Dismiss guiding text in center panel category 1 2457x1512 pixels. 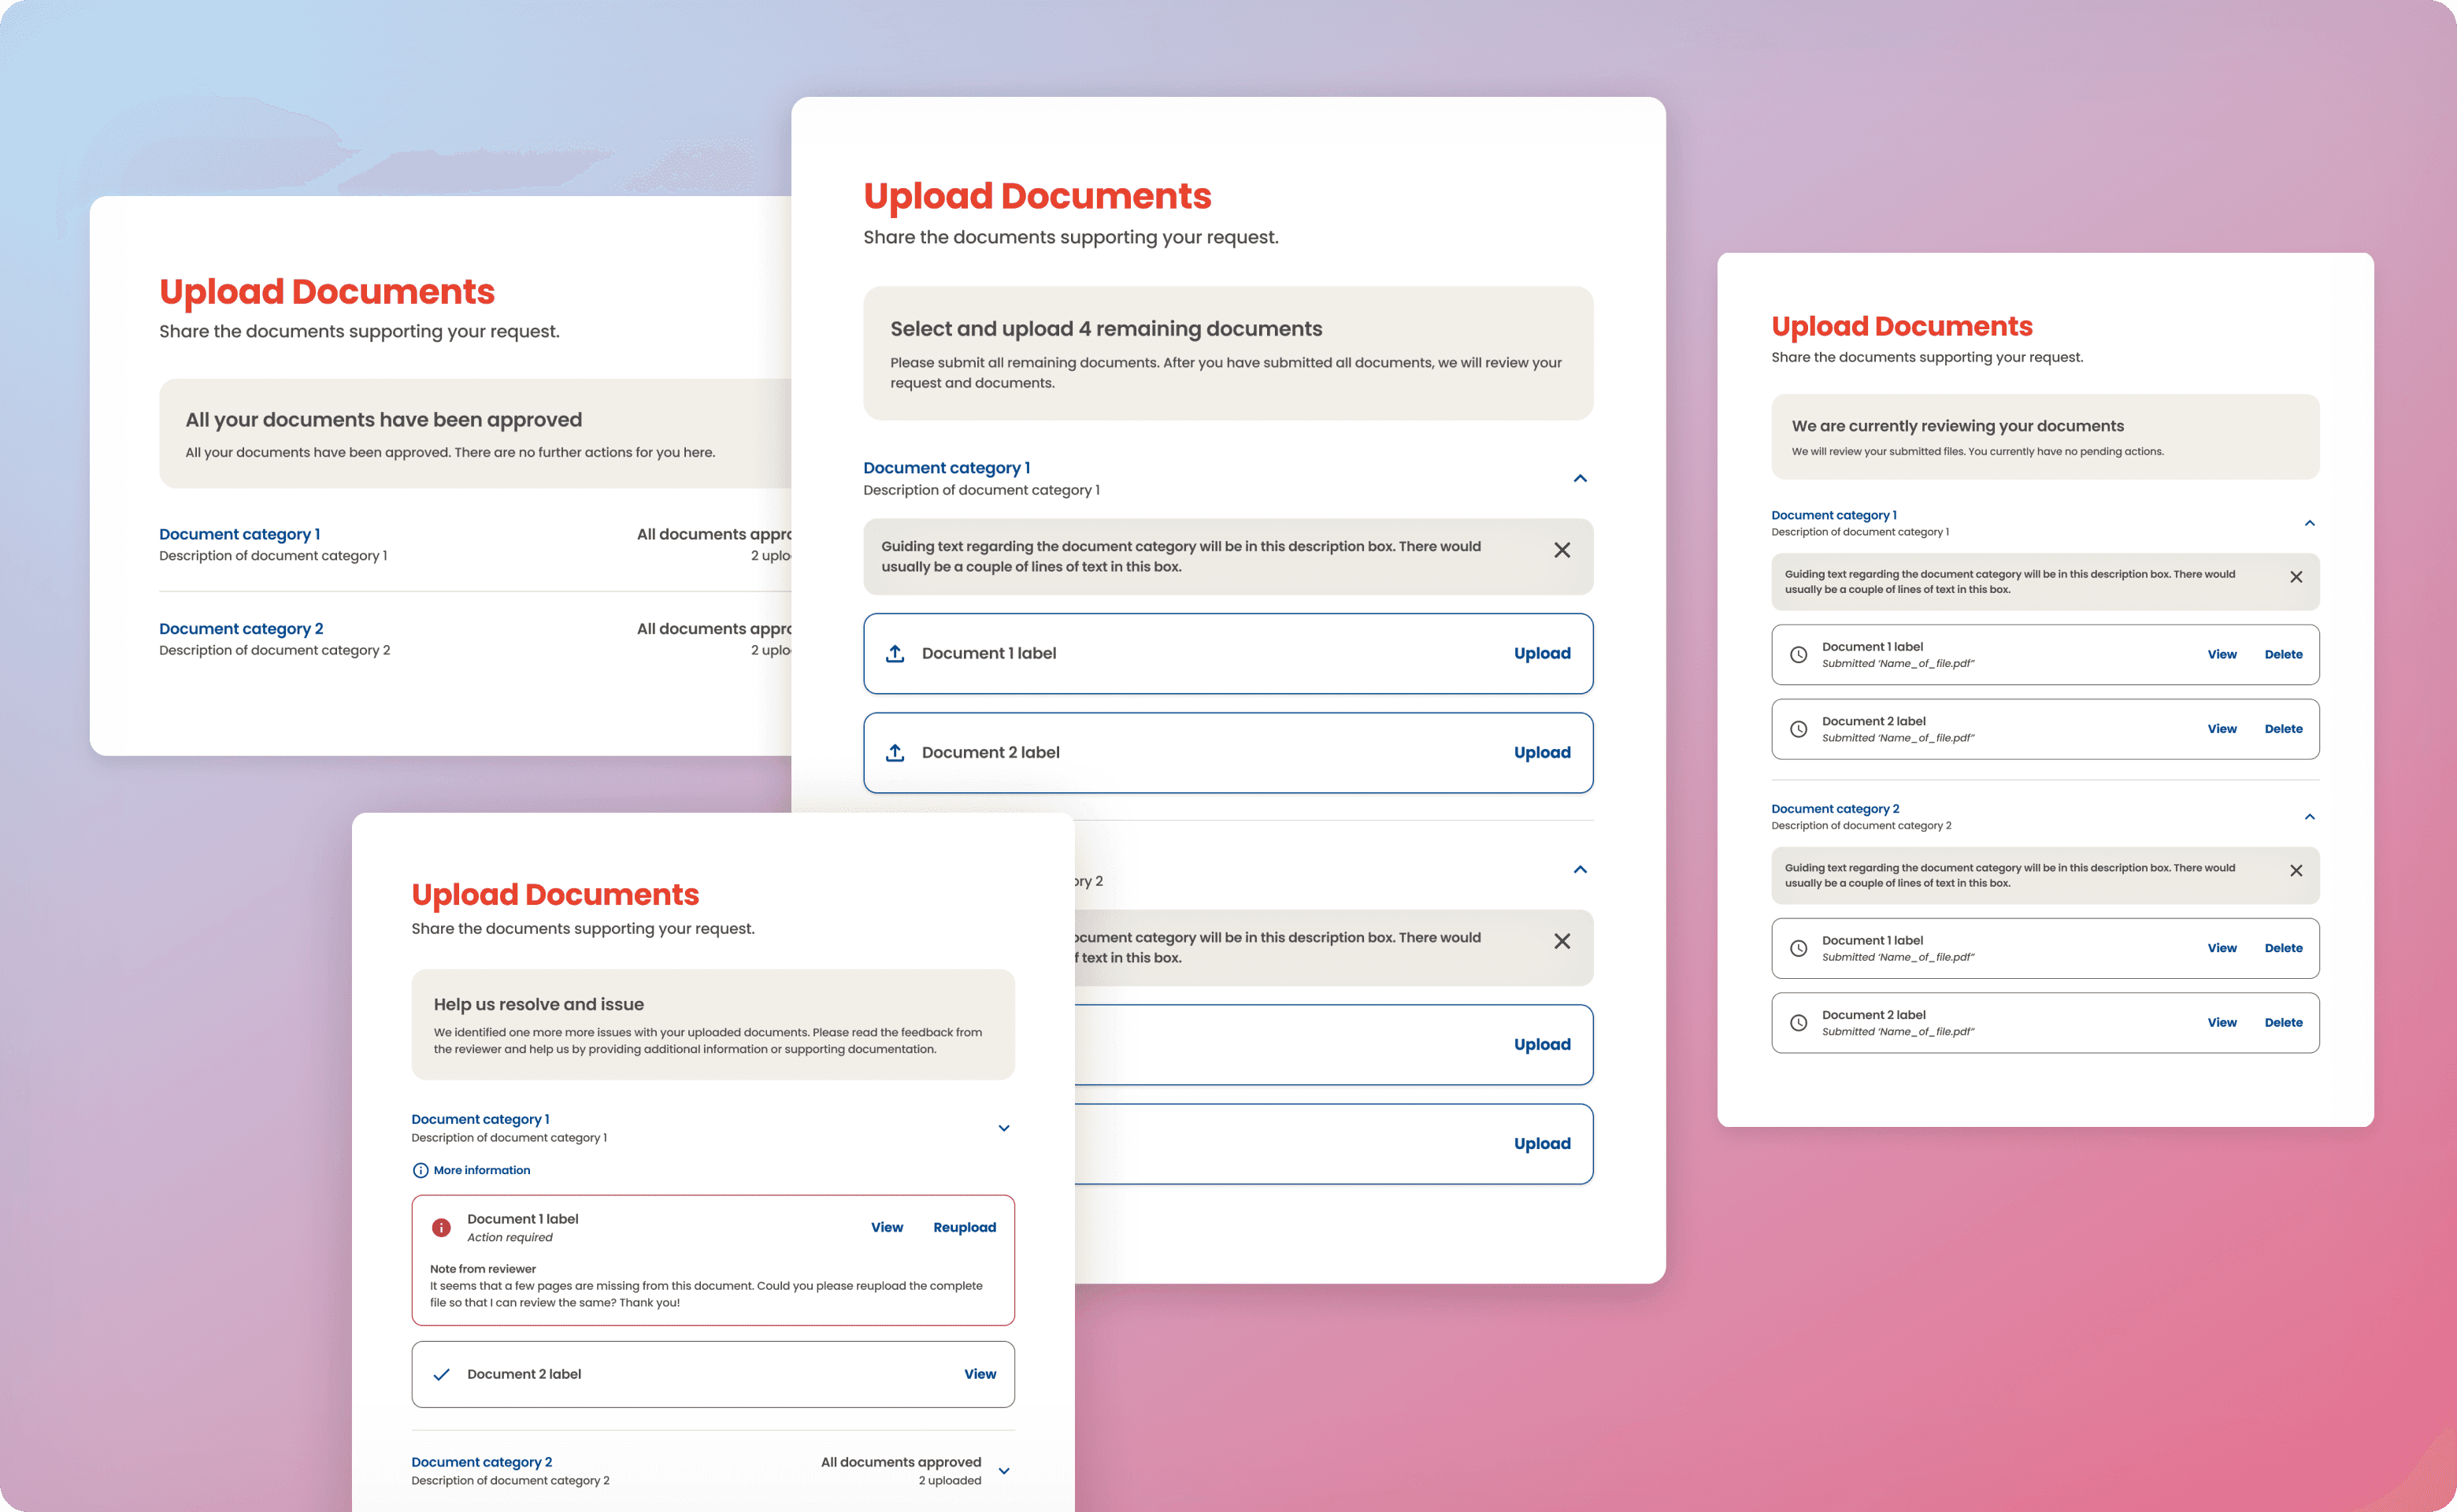pos(1561,550)
